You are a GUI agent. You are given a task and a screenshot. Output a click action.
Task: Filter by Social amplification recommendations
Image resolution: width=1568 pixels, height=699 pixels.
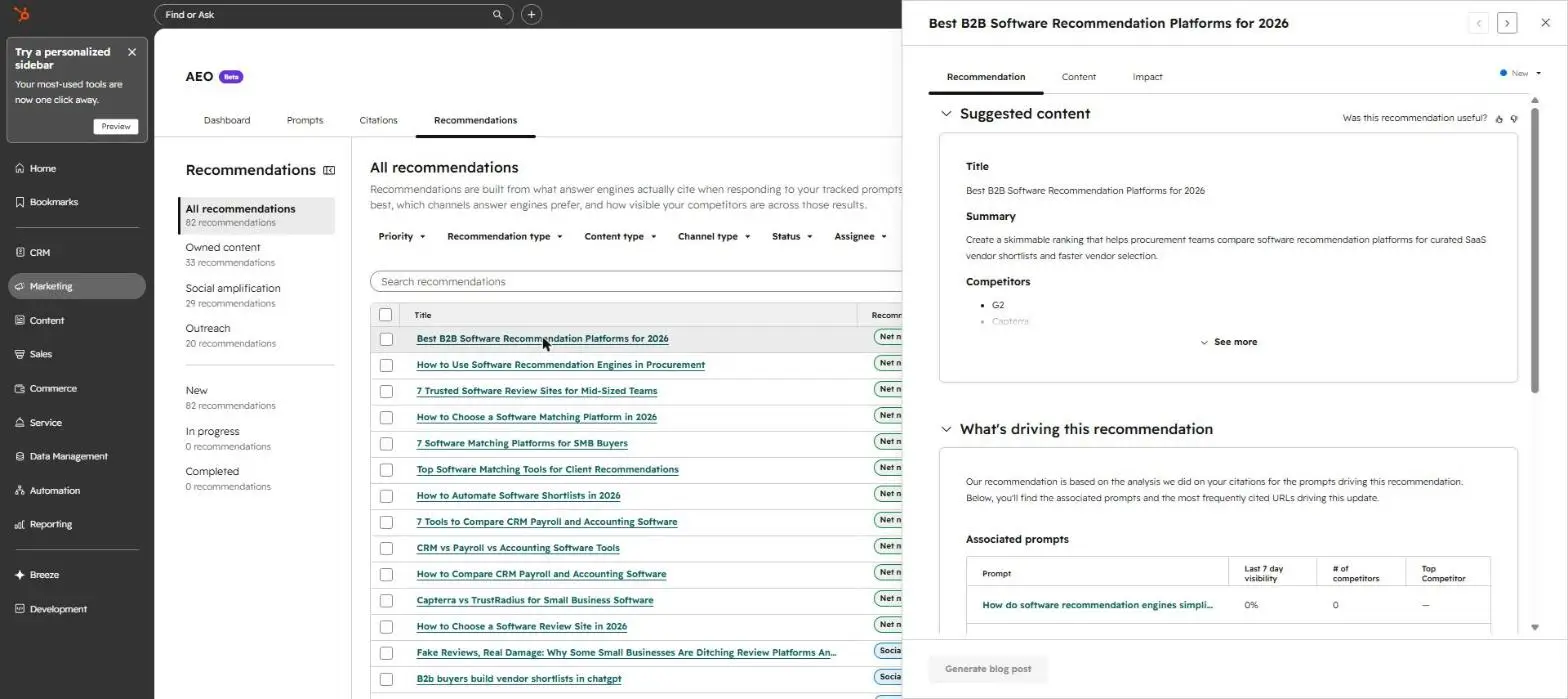(256, 295)
